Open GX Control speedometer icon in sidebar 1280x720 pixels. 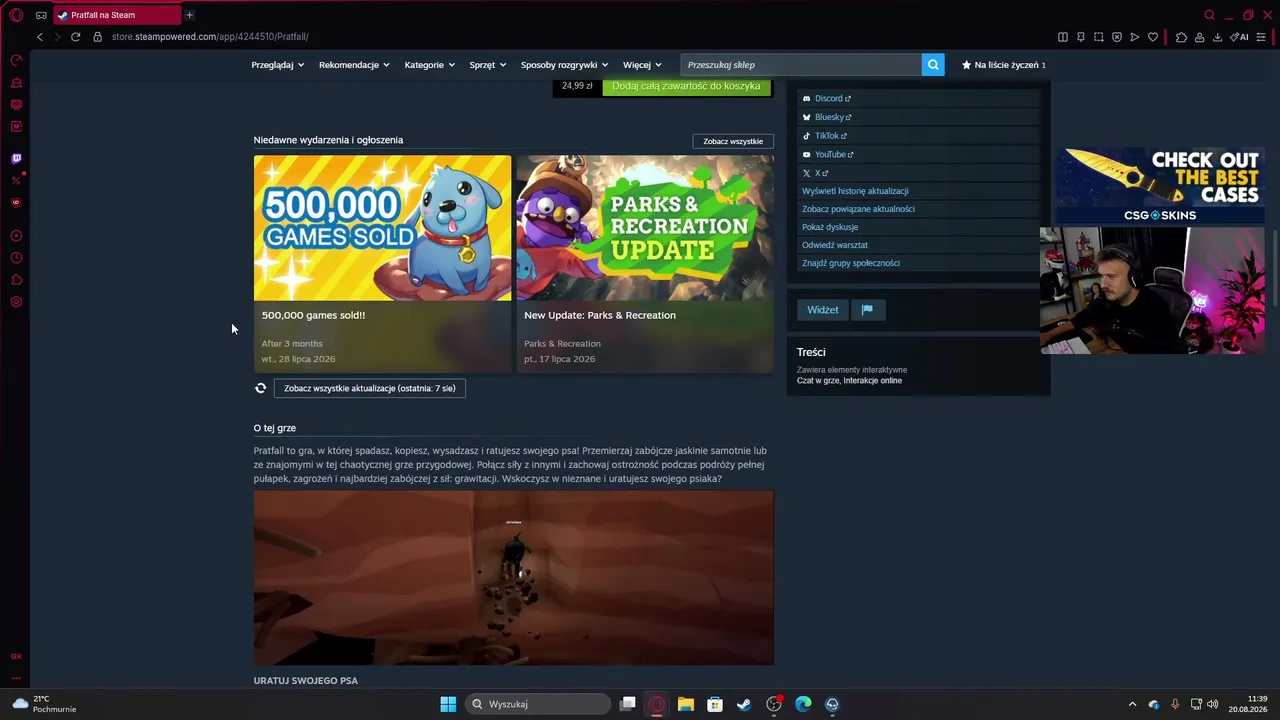click(16, 60)
